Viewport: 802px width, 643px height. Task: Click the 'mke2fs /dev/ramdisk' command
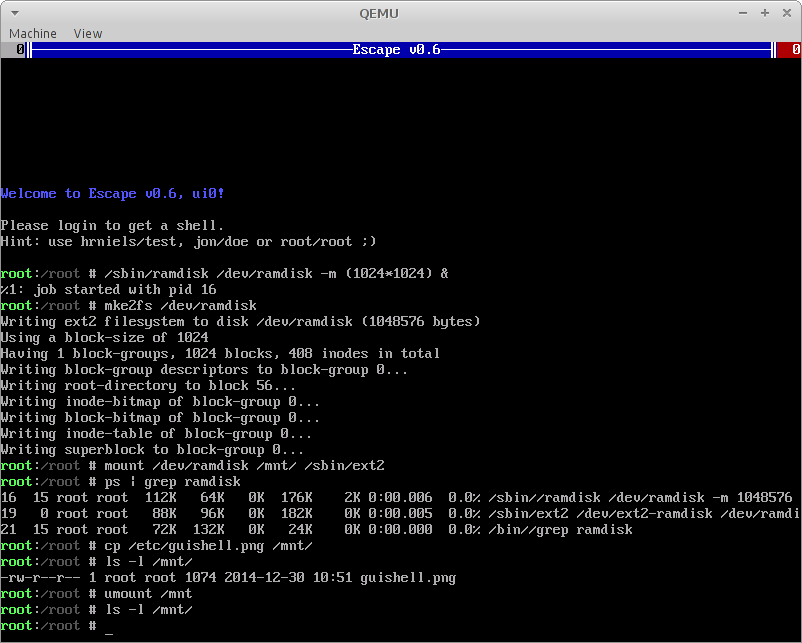tap(181, 306)
